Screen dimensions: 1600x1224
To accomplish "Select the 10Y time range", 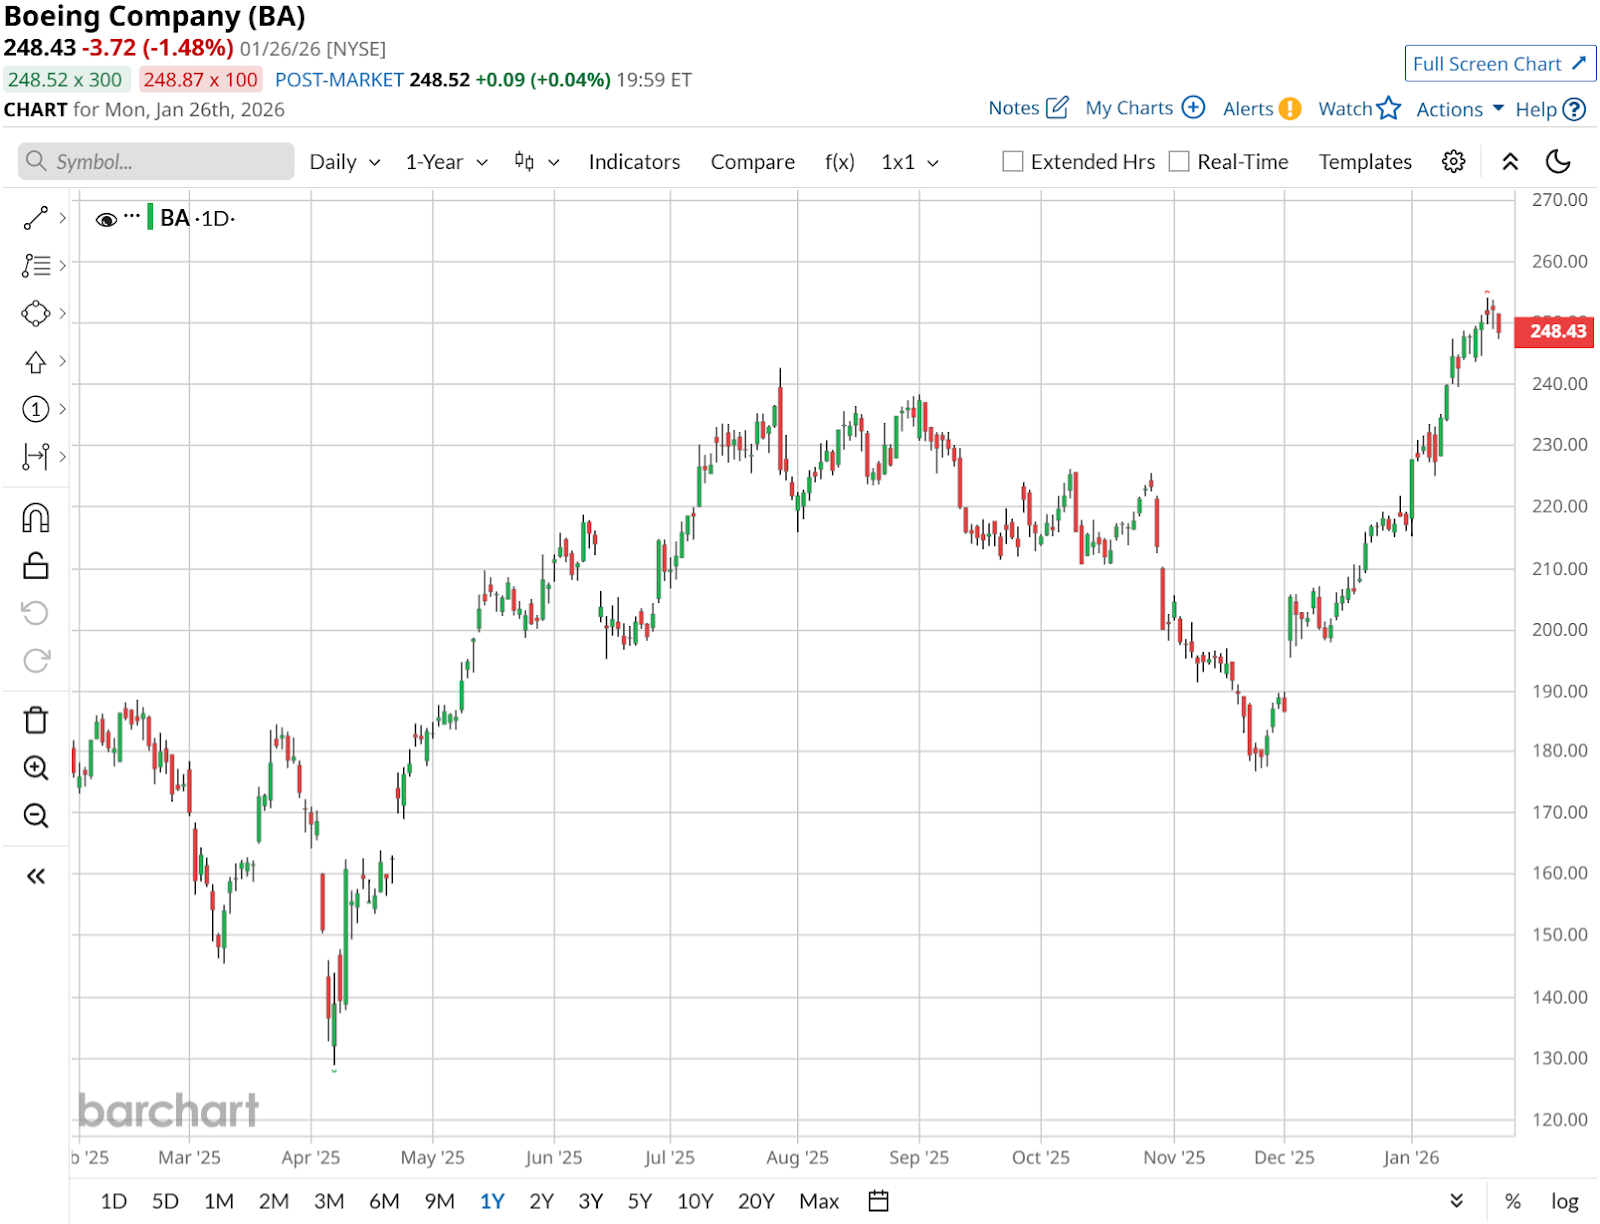I will 695,1201.
